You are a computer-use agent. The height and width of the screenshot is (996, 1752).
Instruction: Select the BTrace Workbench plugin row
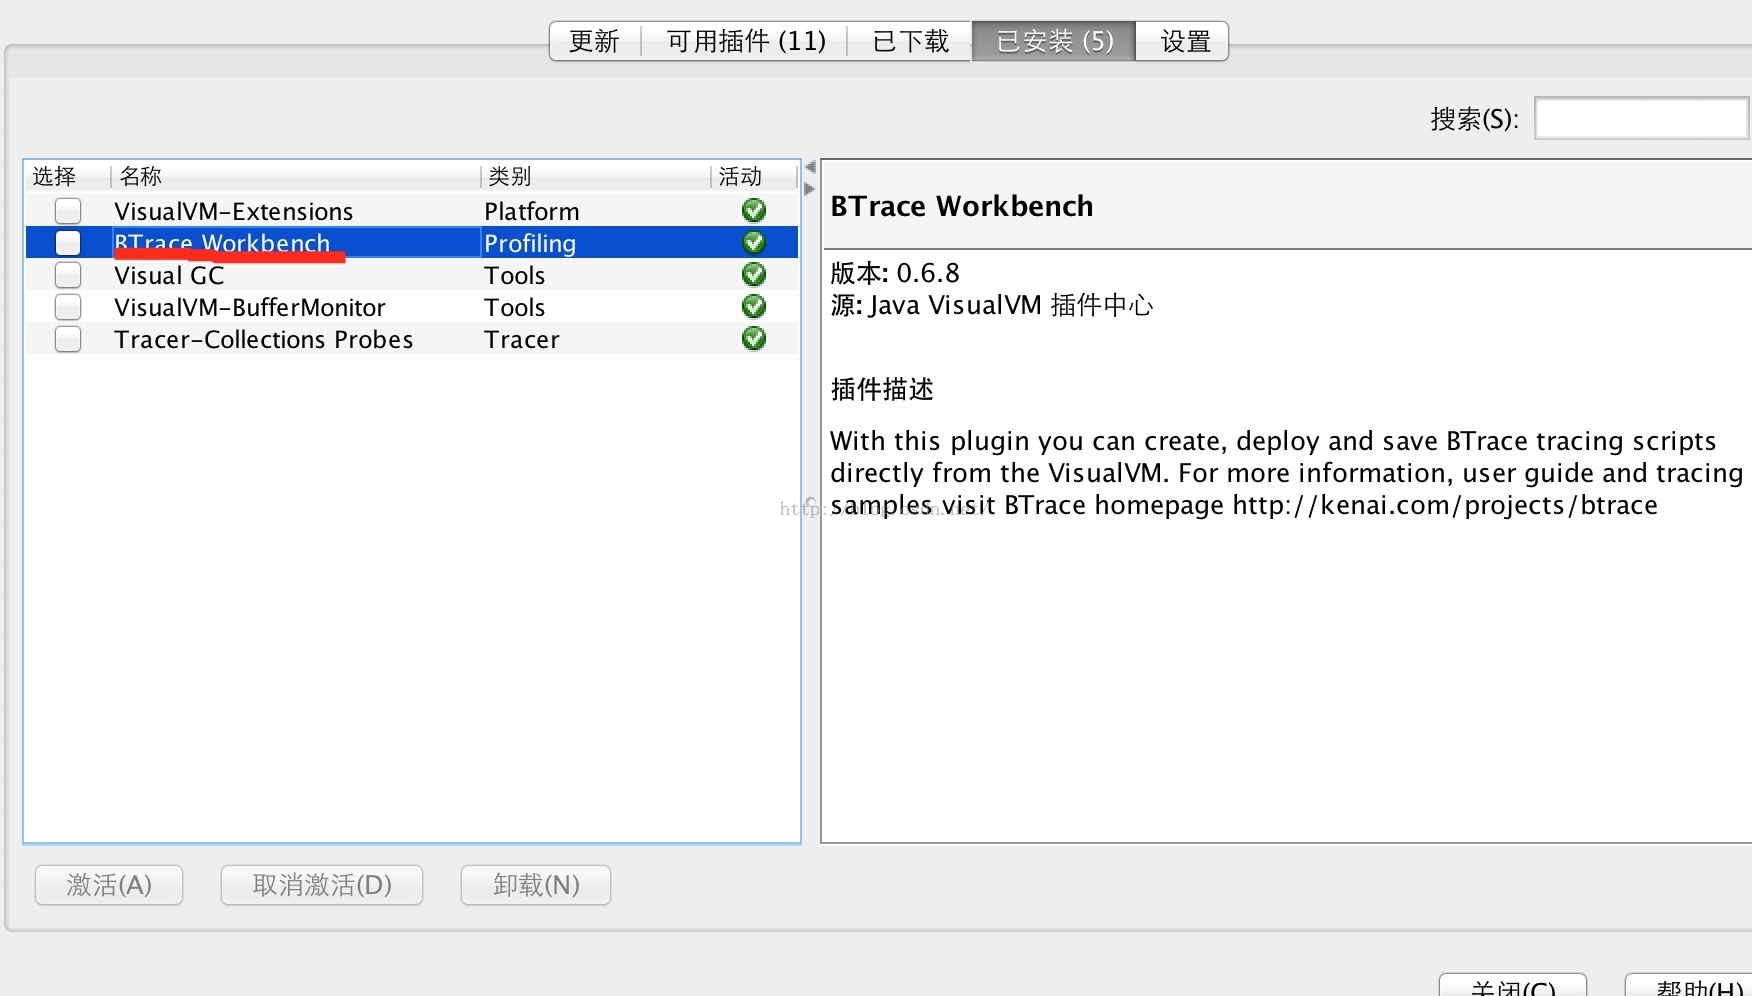(411, 243)
